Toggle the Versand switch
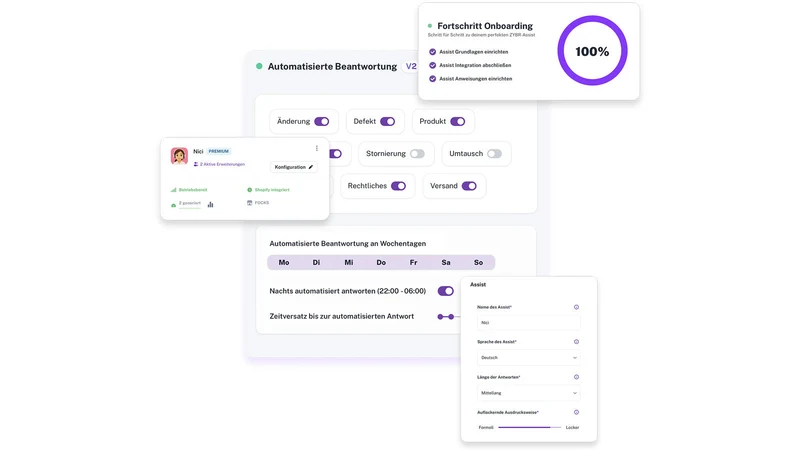This screenshot has height=450, width=800. coord(469,186)
